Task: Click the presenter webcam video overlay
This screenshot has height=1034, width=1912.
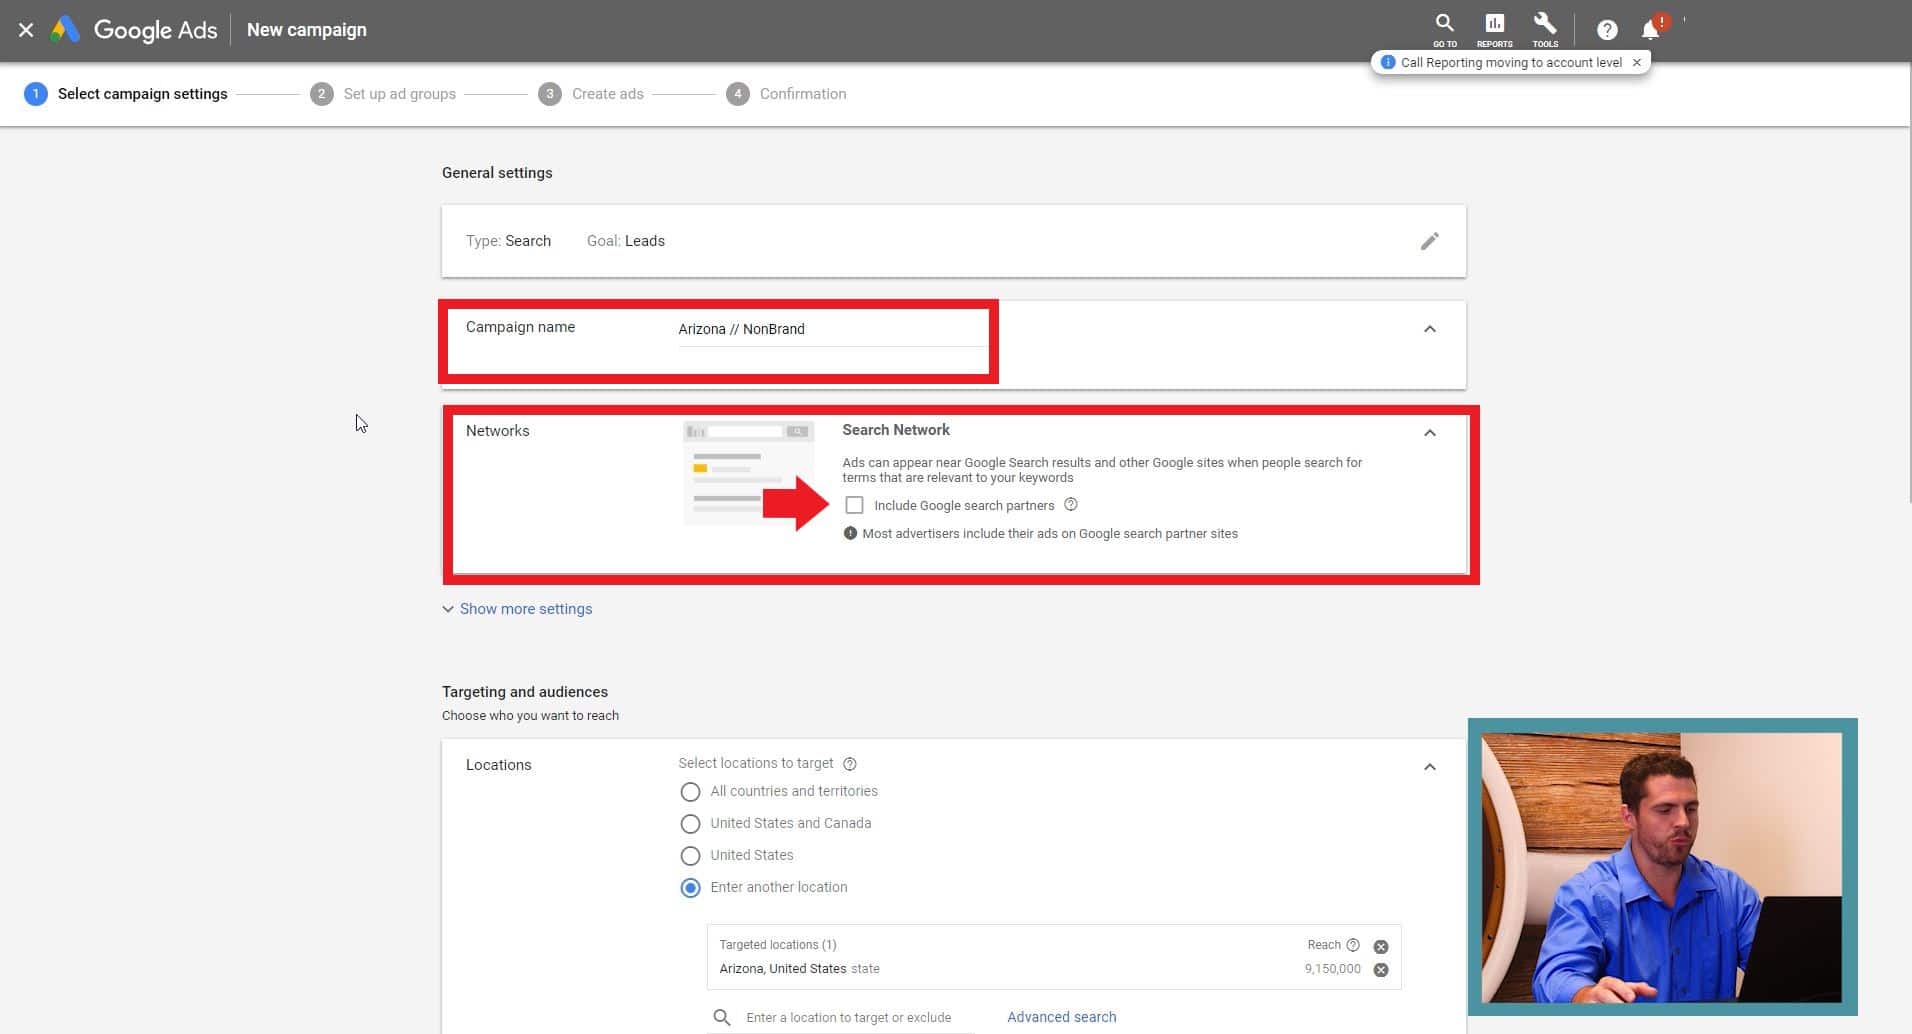Action: click(x=1662, y=867)
